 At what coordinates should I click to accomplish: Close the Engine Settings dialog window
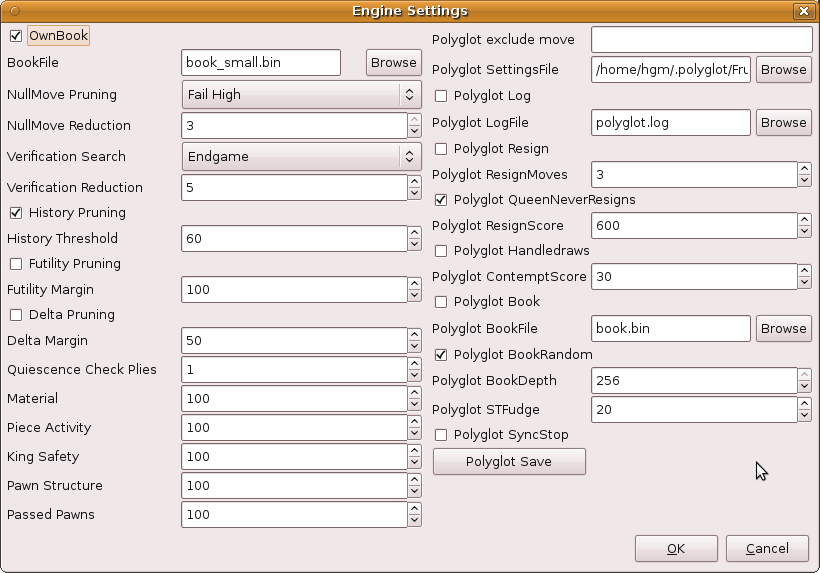[803, 11]
